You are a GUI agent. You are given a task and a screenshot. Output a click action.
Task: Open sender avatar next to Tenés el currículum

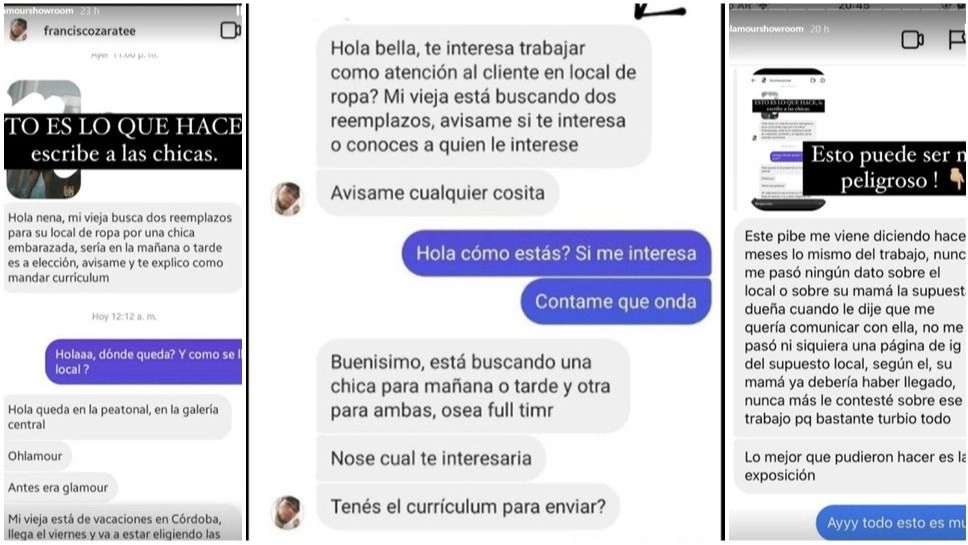click(288, 512)
